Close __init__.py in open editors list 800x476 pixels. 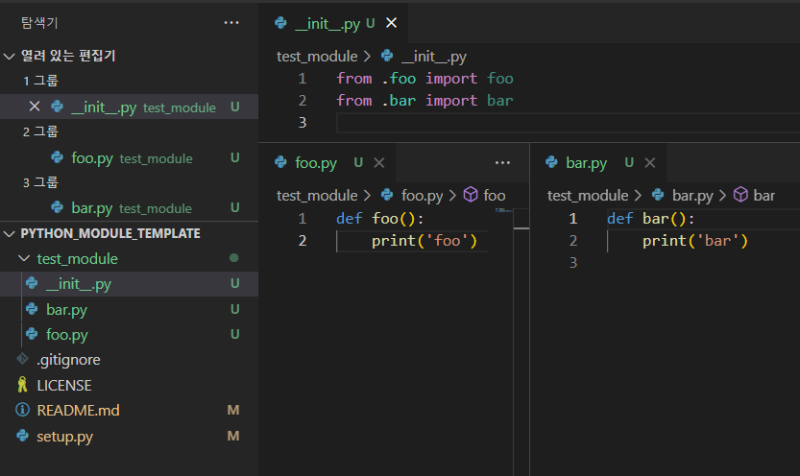point(34,107)
